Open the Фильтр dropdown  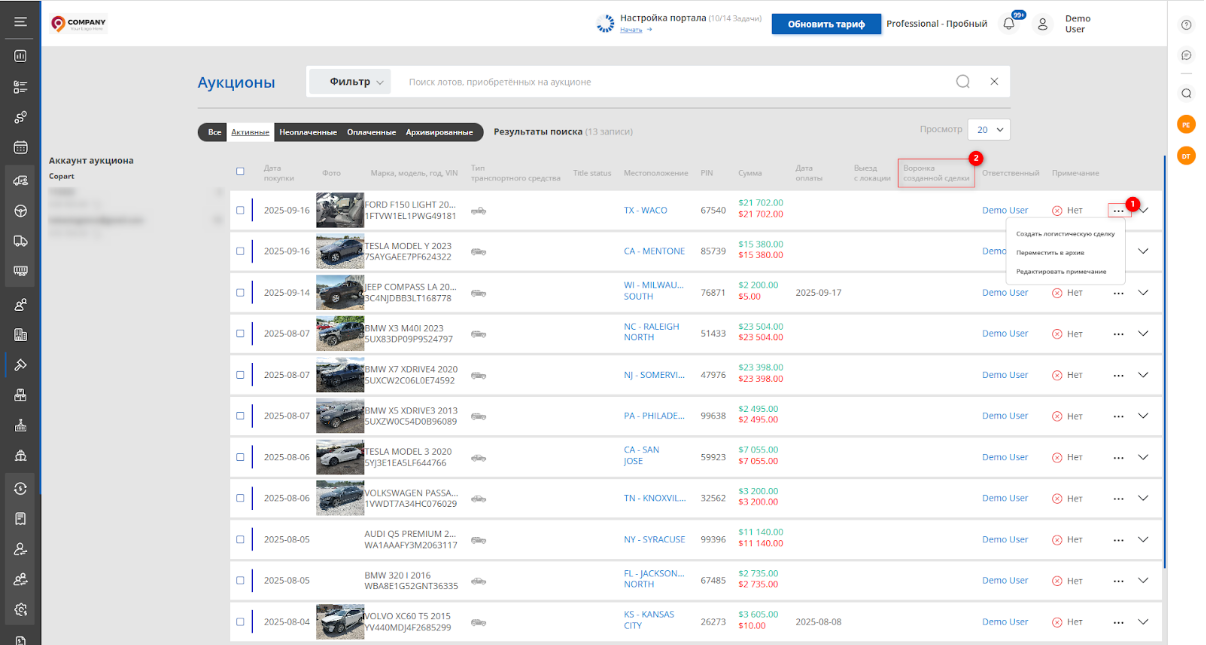point(349,82)
